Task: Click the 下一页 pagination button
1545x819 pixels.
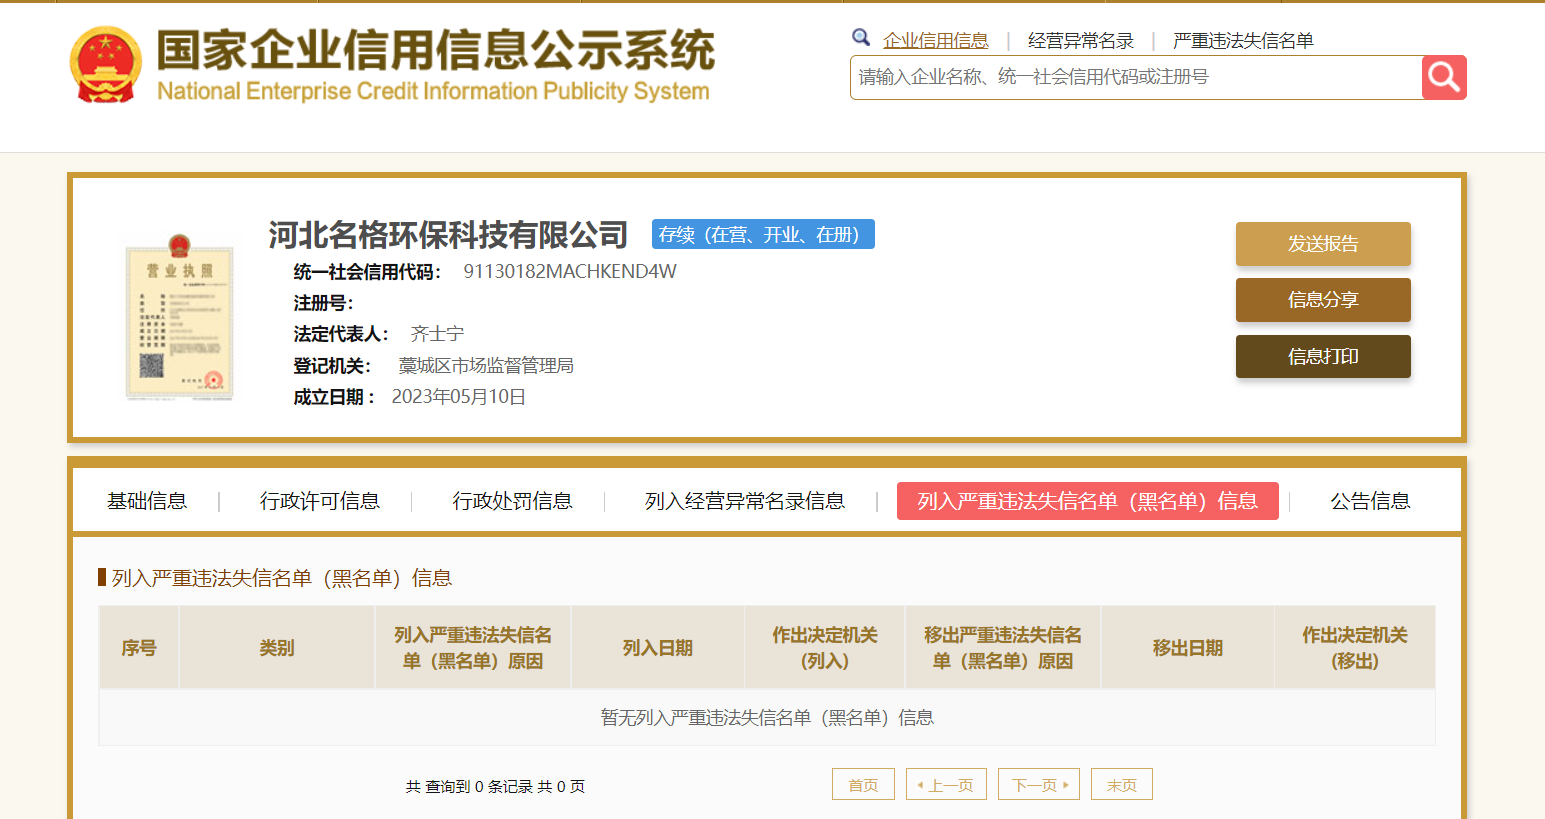Action: 1039,785
